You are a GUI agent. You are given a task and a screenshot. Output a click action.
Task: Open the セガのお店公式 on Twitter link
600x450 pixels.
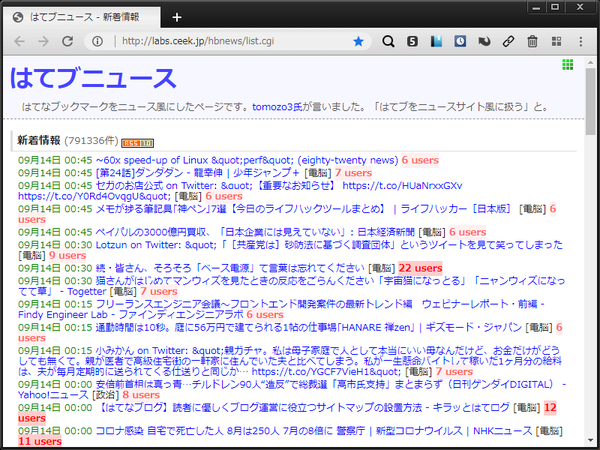click(x=240, y=191)
